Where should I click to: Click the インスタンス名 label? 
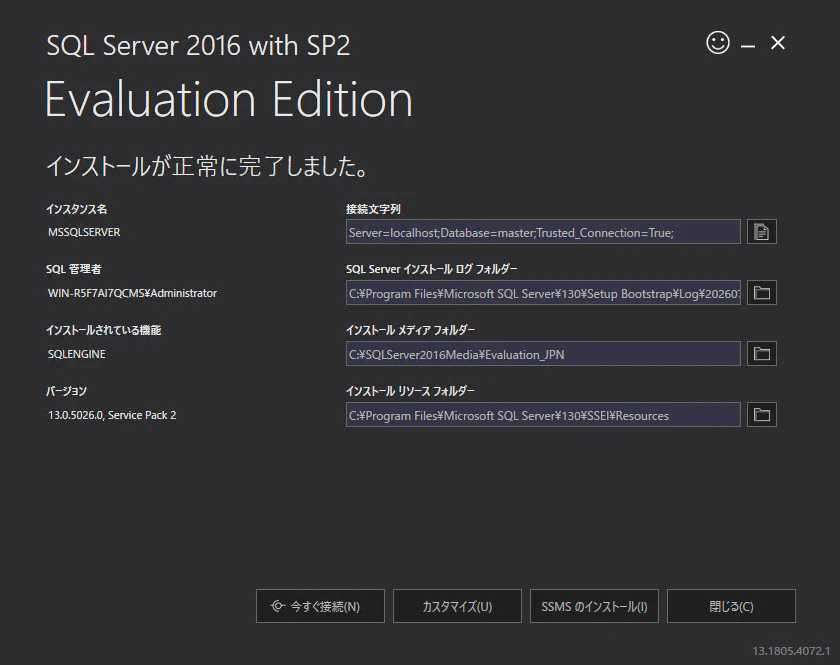(x=77, y=209)
